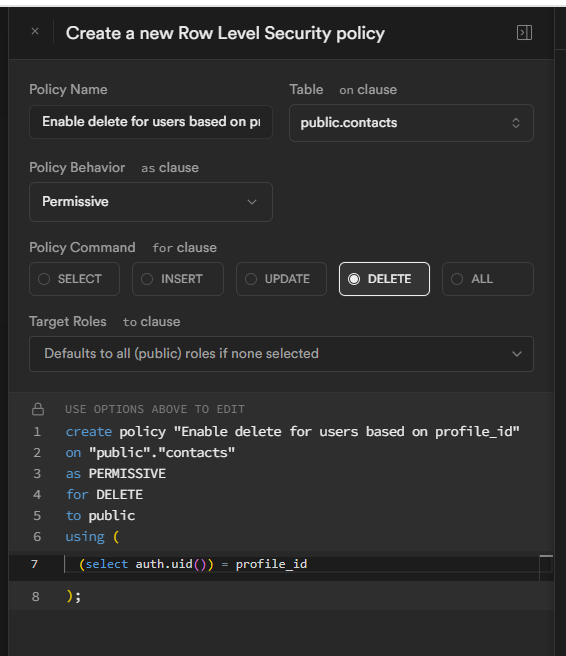Open the Target Roles dropdown
The image size is (566, 656).
tap(281, 354)
